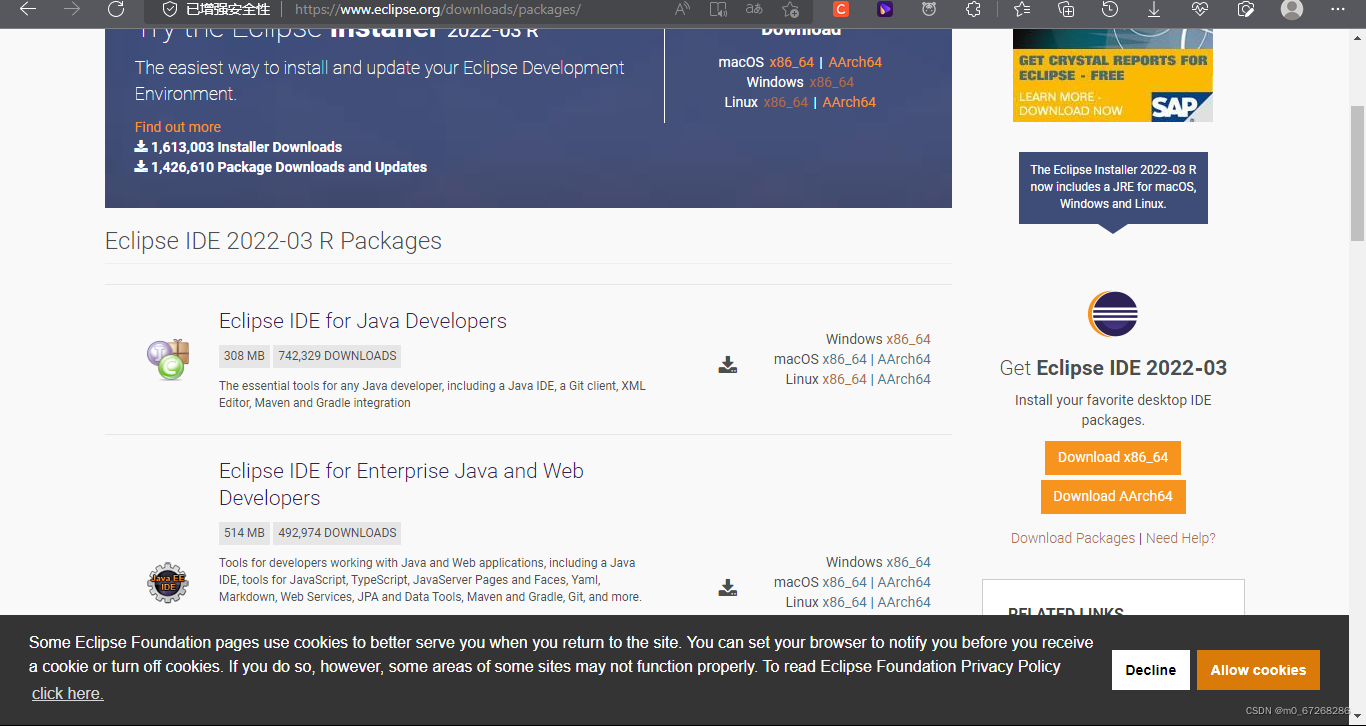Reload the page with the refresh icon
Image resolution: width=1366 pixels, height=726 pixels.
pos(116,9)
